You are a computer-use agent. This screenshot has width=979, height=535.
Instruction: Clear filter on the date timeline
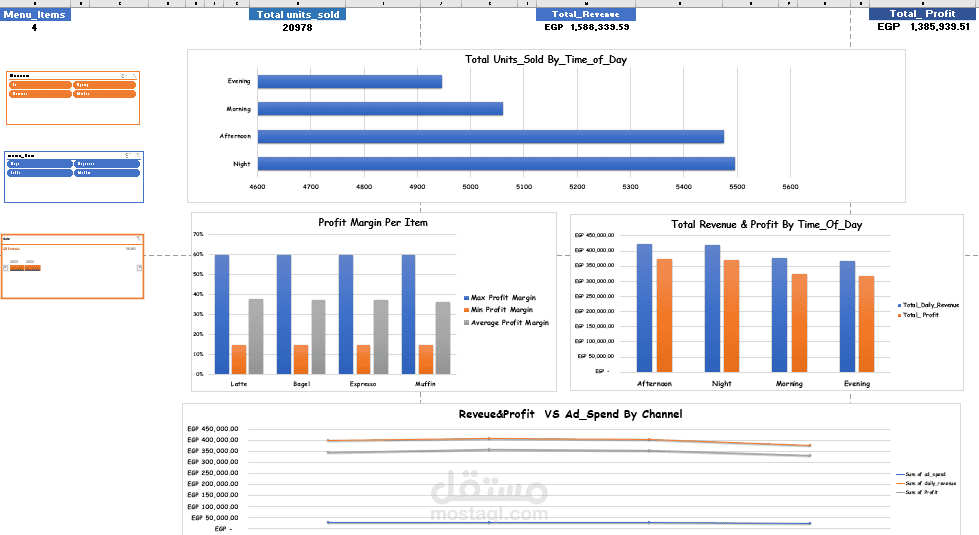click(138, 238)
